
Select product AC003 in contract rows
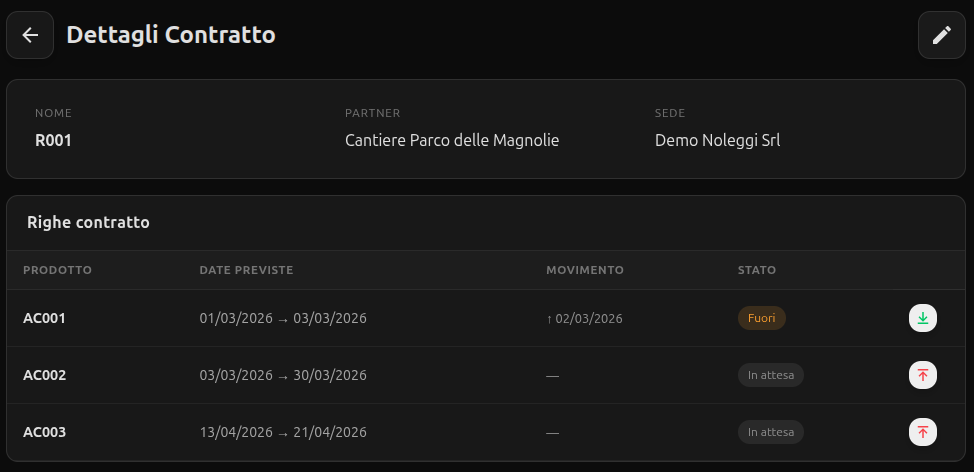[44, 432]
